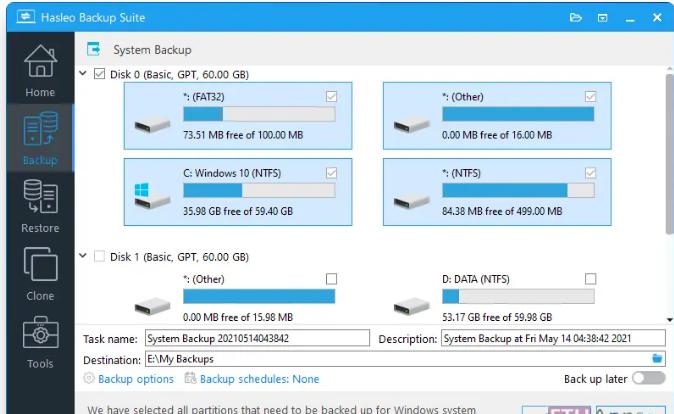Click the D: DATA drive icon
This screenshot has width=674, height=414.
coord(411,307)
